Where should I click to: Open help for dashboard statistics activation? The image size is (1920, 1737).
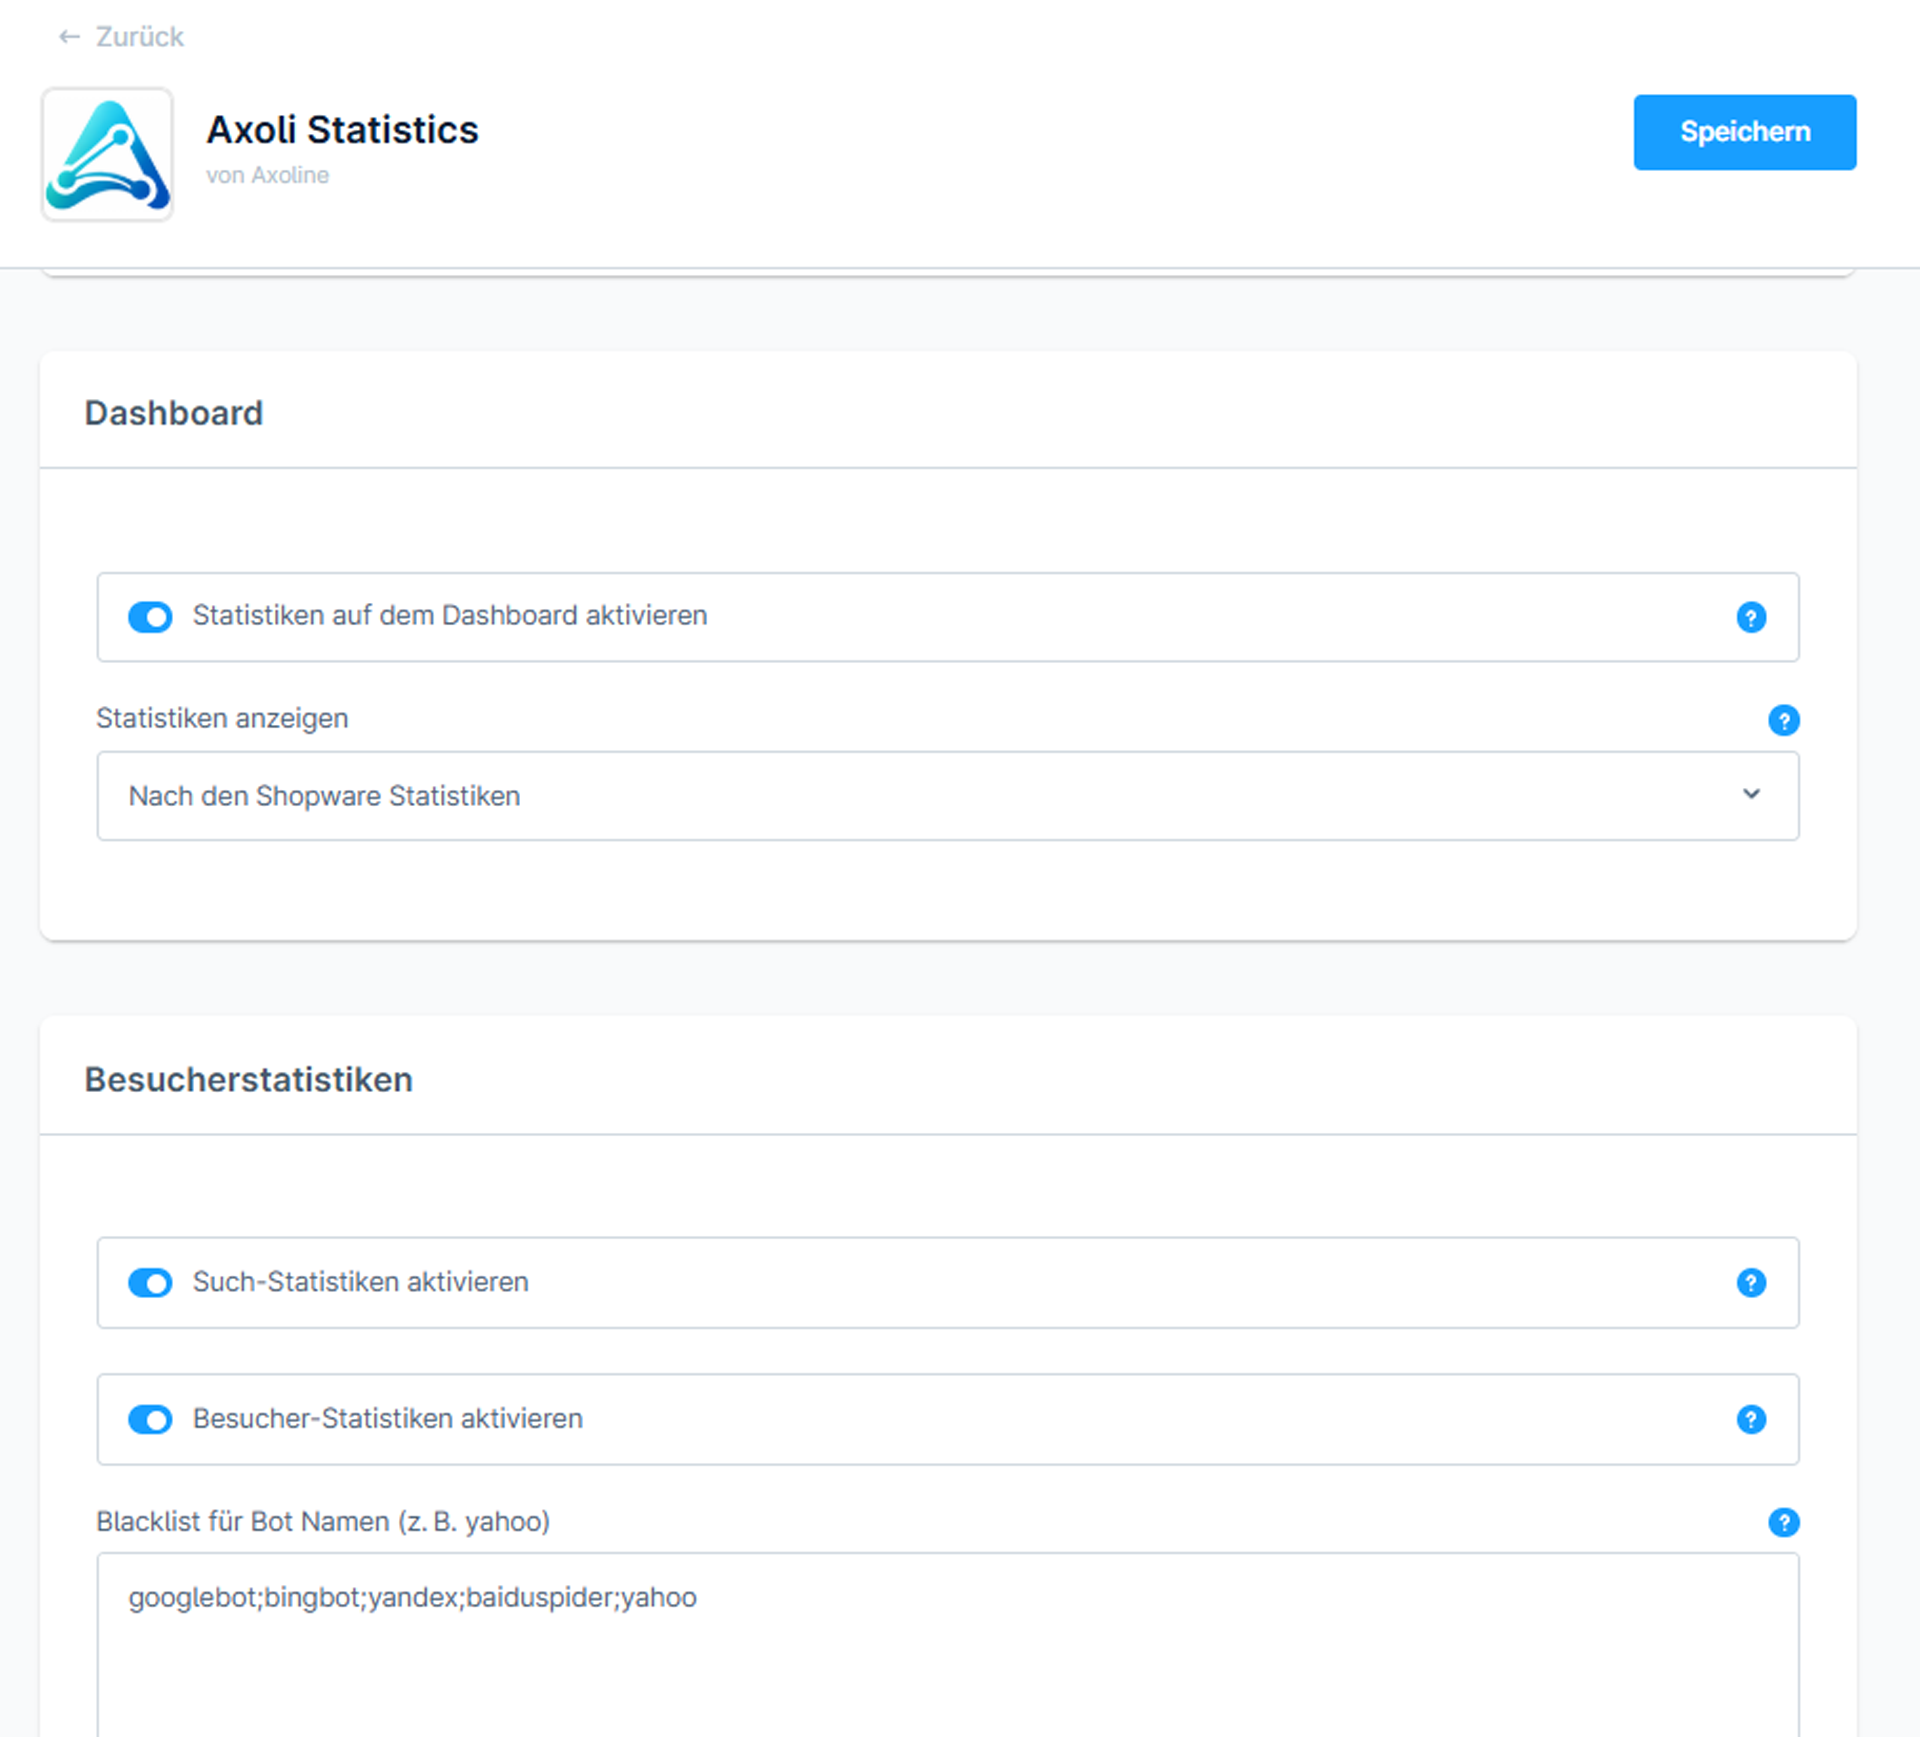click(x=1750, y=617)
